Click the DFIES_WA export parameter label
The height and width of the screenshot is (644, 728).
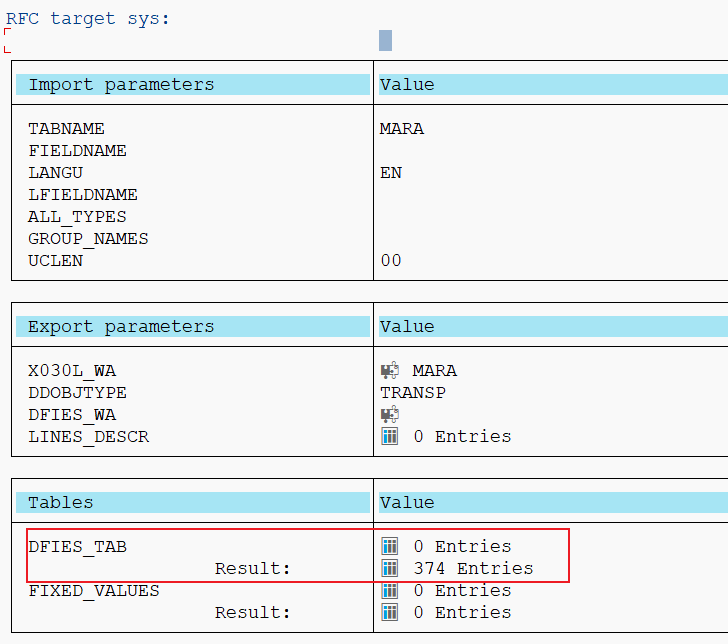coord(72,414)
